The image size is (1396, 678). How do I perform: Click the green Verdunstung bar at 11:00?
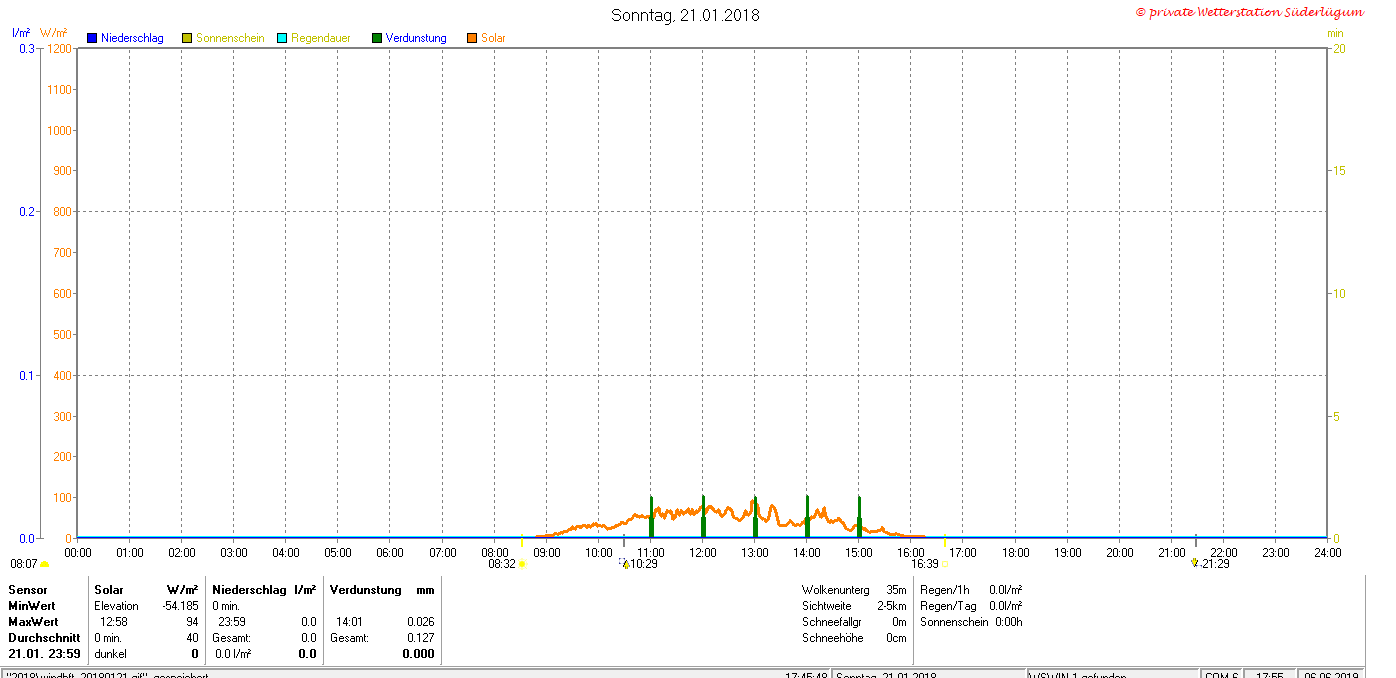651,517
